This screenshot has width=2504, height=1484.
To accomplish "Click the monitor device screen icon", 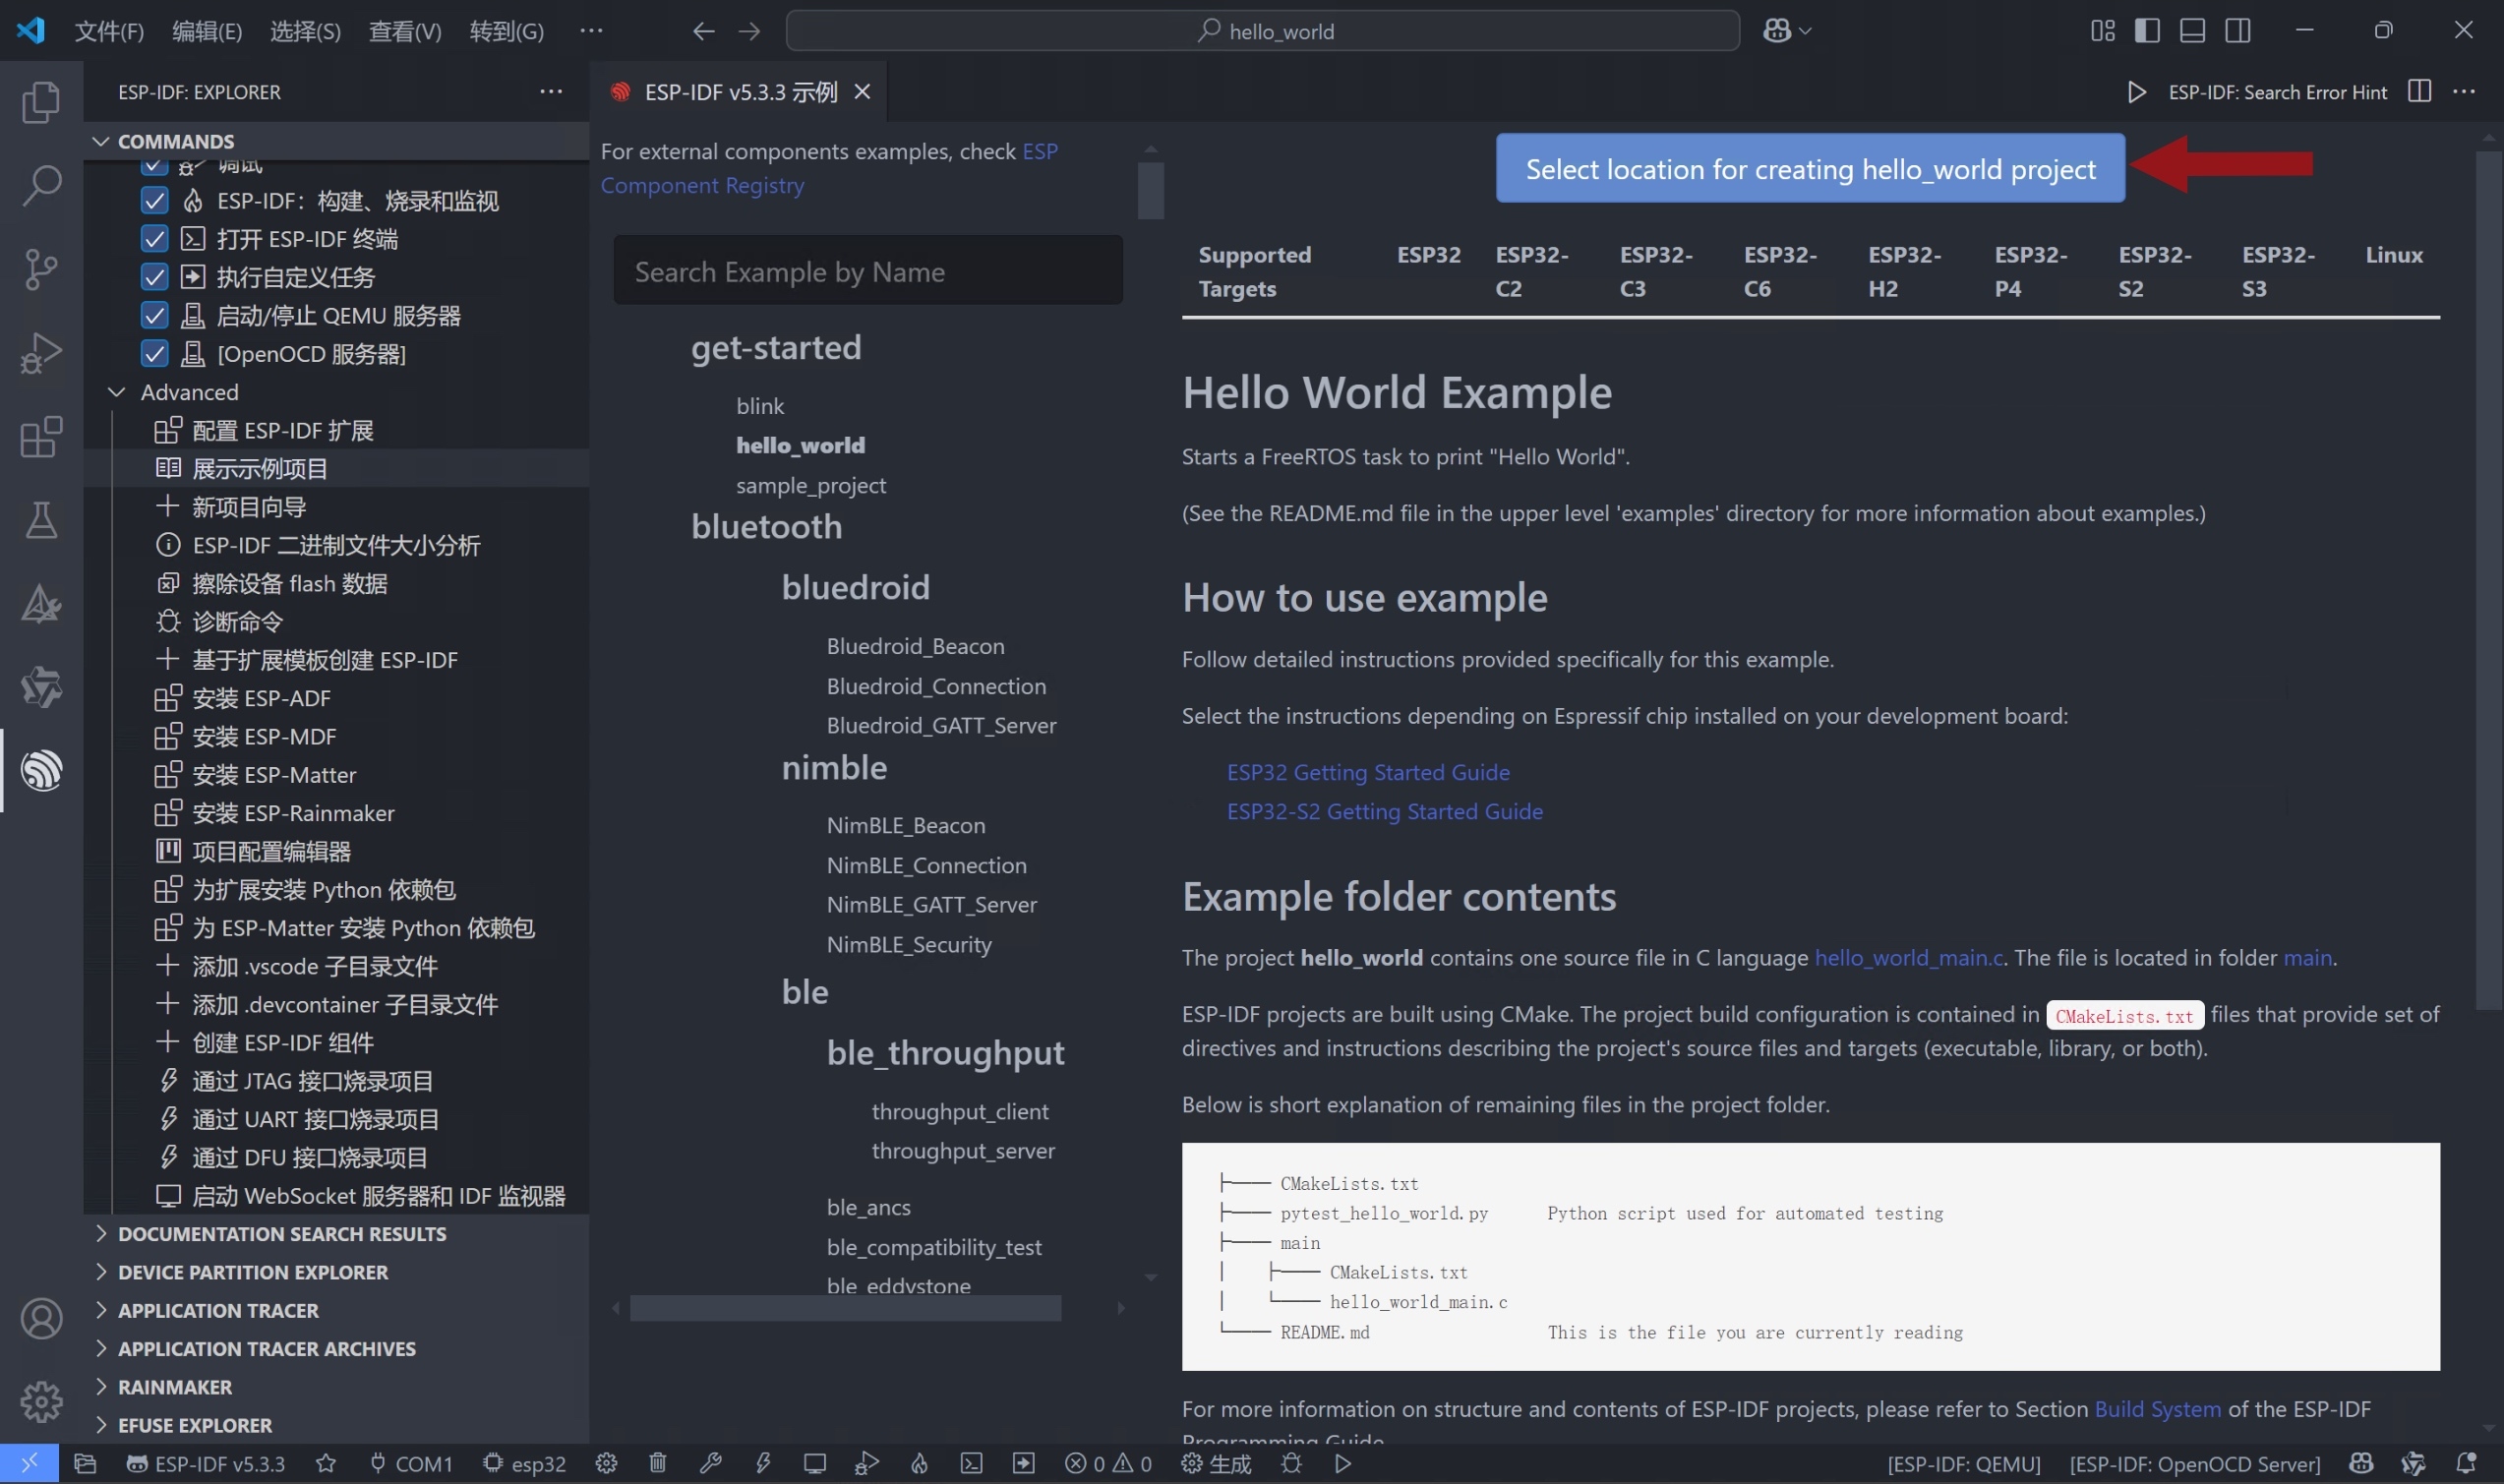I will 815,1464.
